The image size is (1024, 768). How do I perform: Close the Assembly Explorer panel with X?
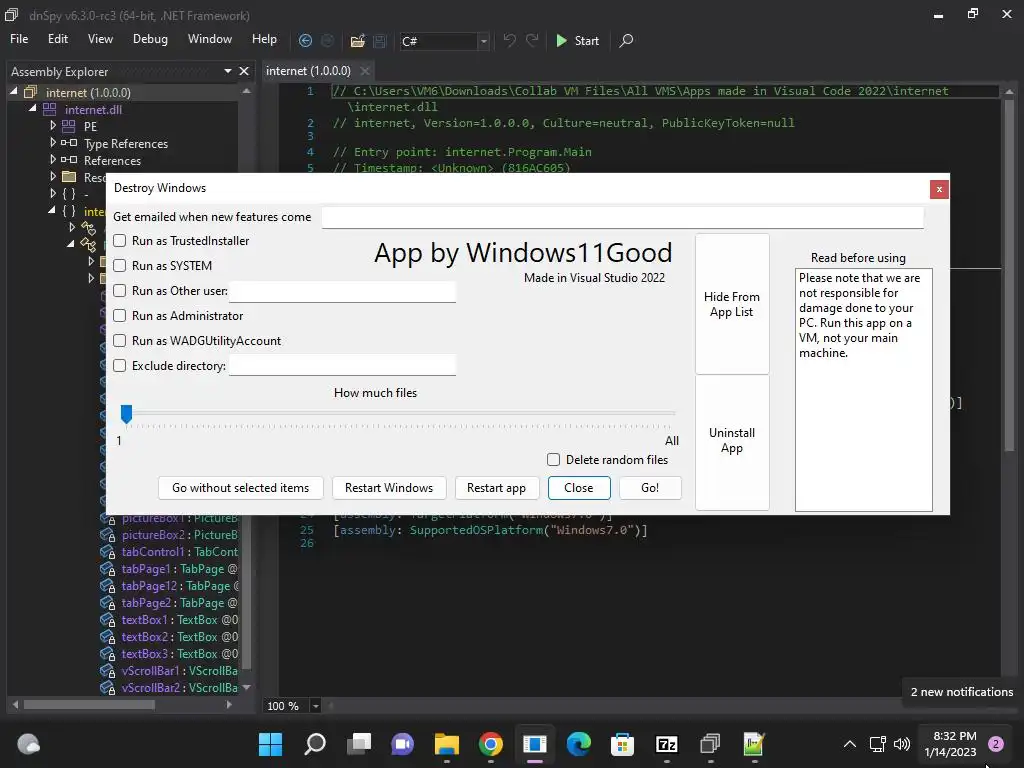coord(244,71)
